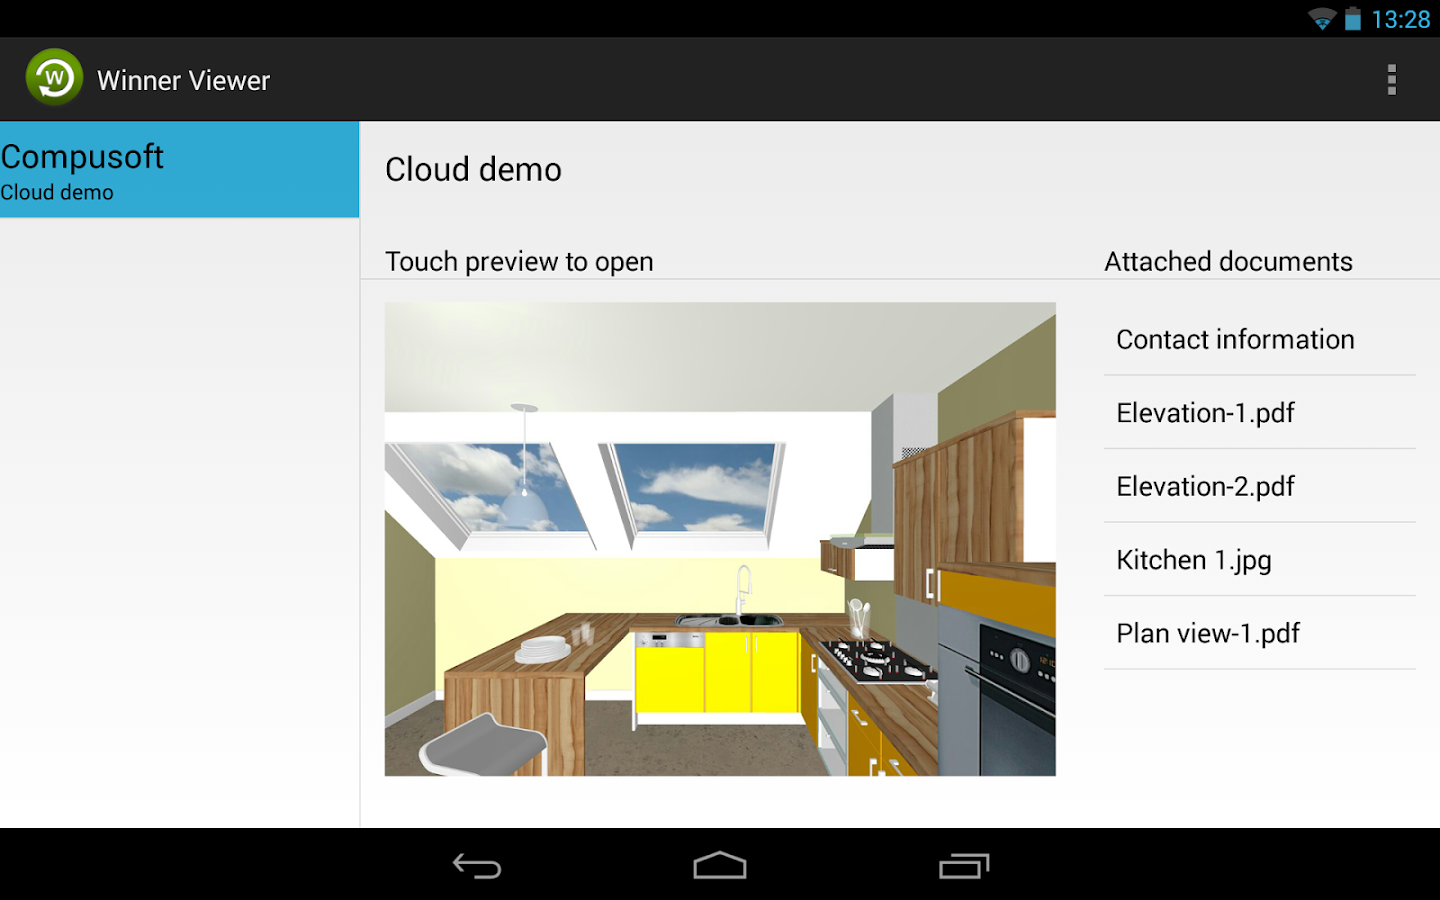Tap the Android Home button
Image resolution: width=1440 pixels, height=900 pixels.
(x=720, y=866)
